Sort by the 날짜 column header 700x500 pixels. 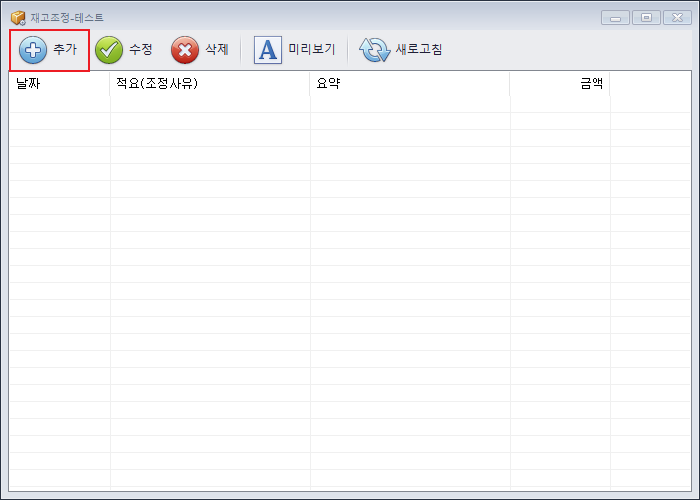59,83
